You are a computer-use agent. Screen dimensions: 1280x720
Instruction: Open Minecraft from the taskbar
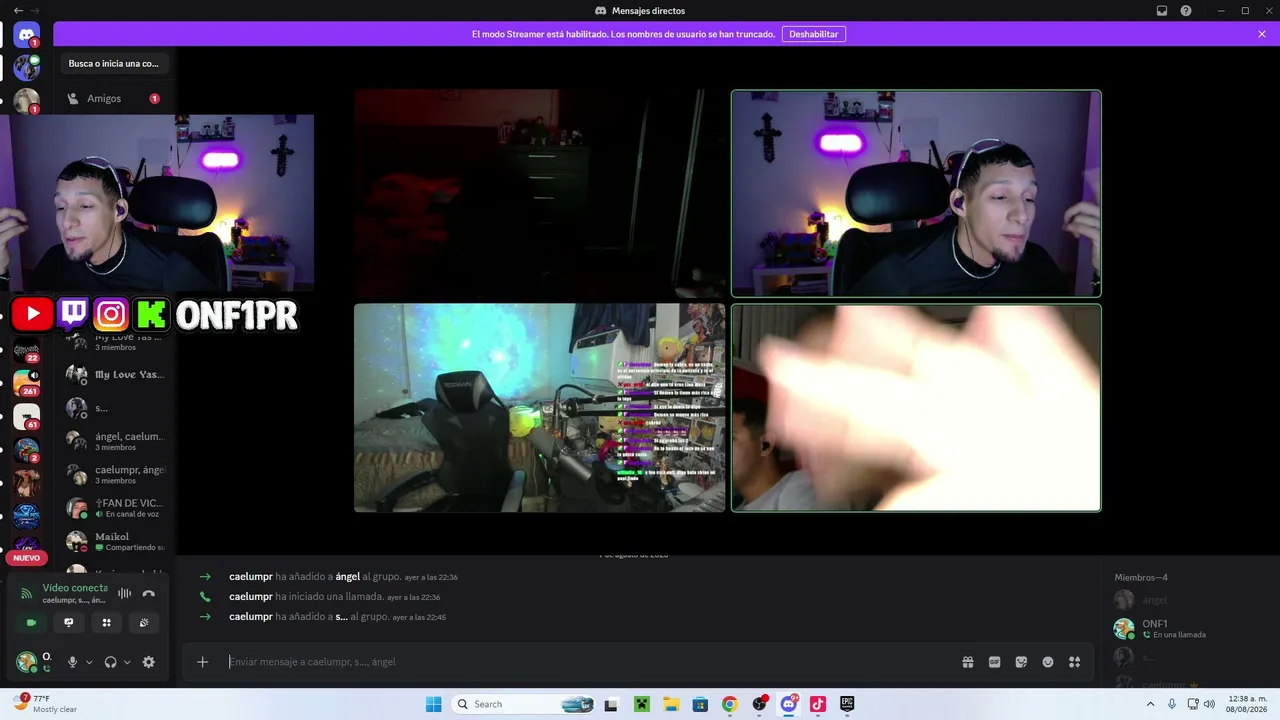point(641,704)
